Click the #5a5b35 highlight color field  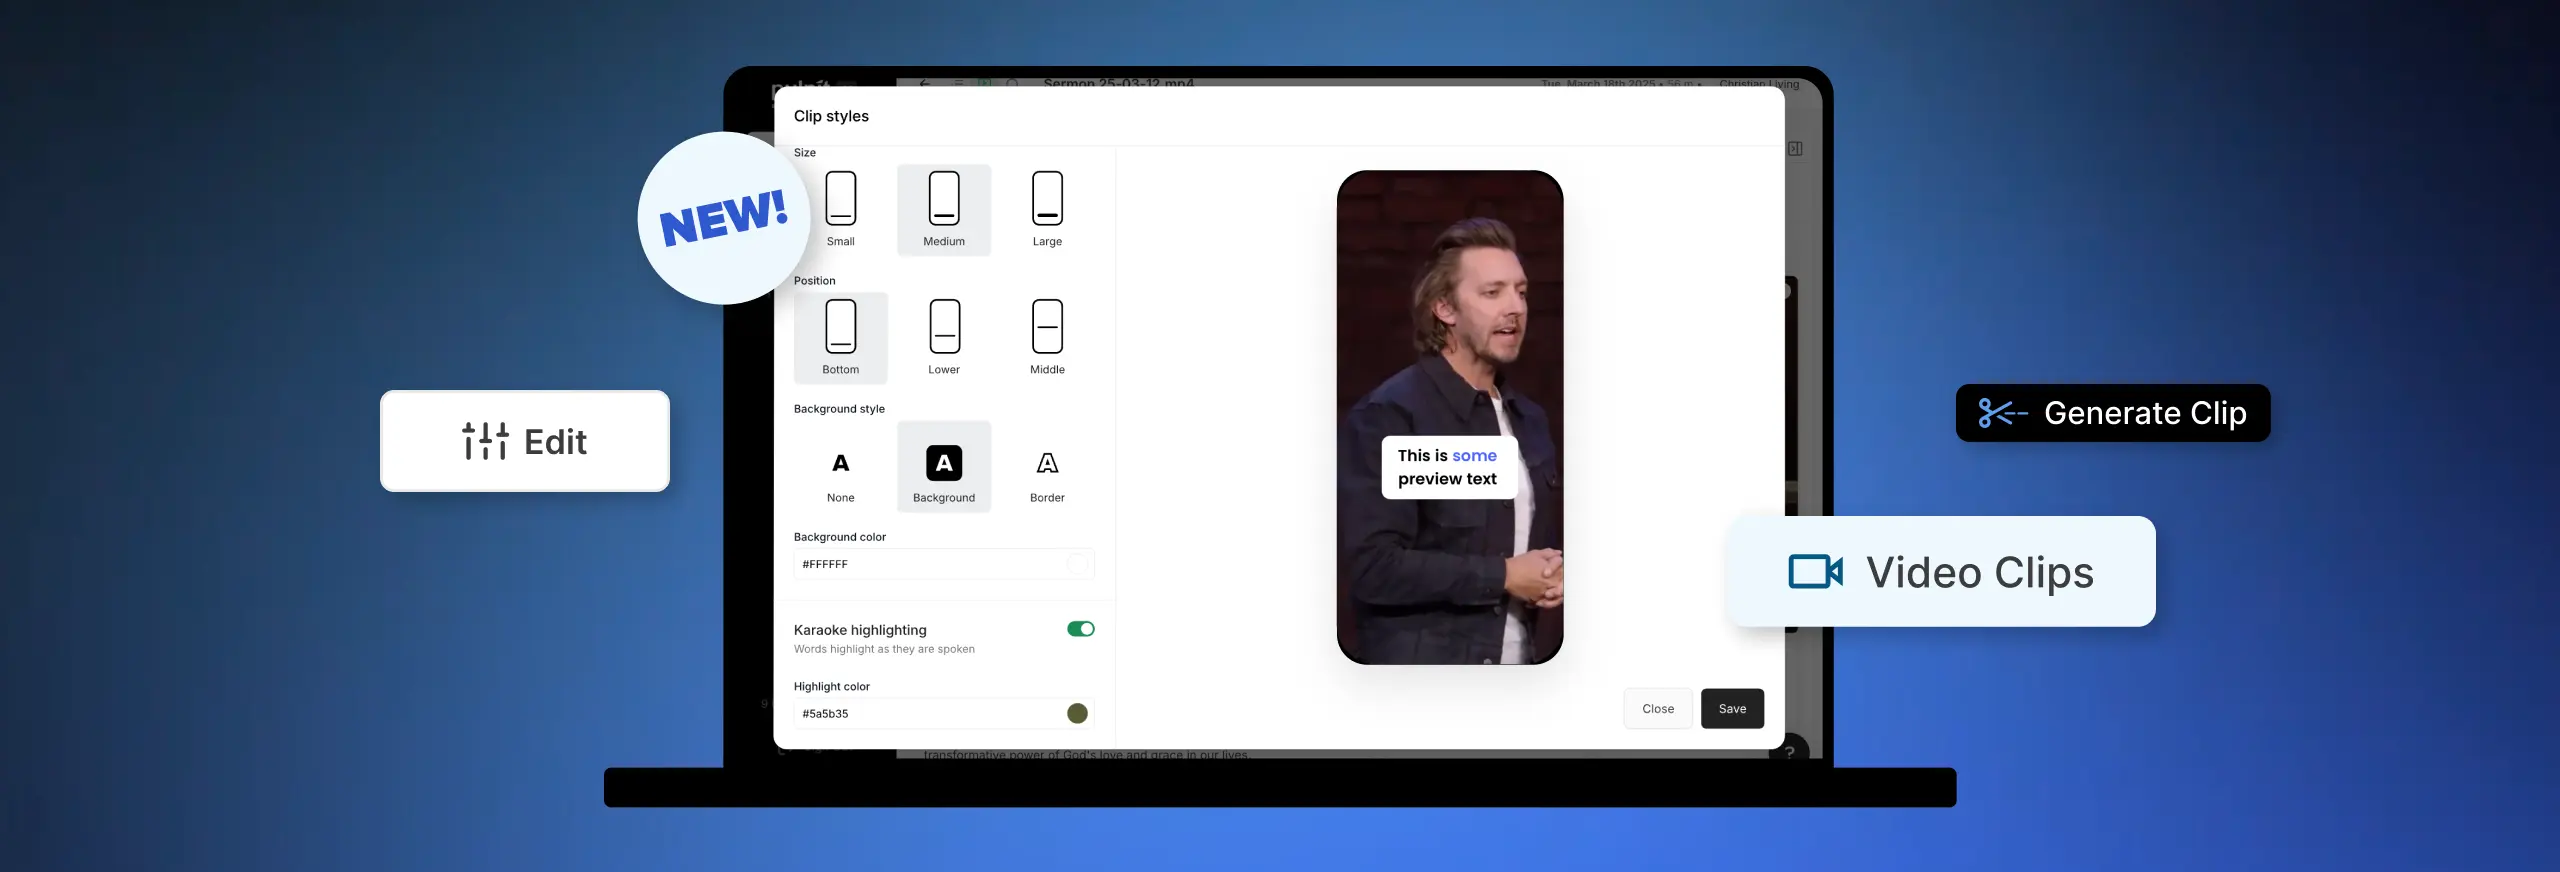944,713
